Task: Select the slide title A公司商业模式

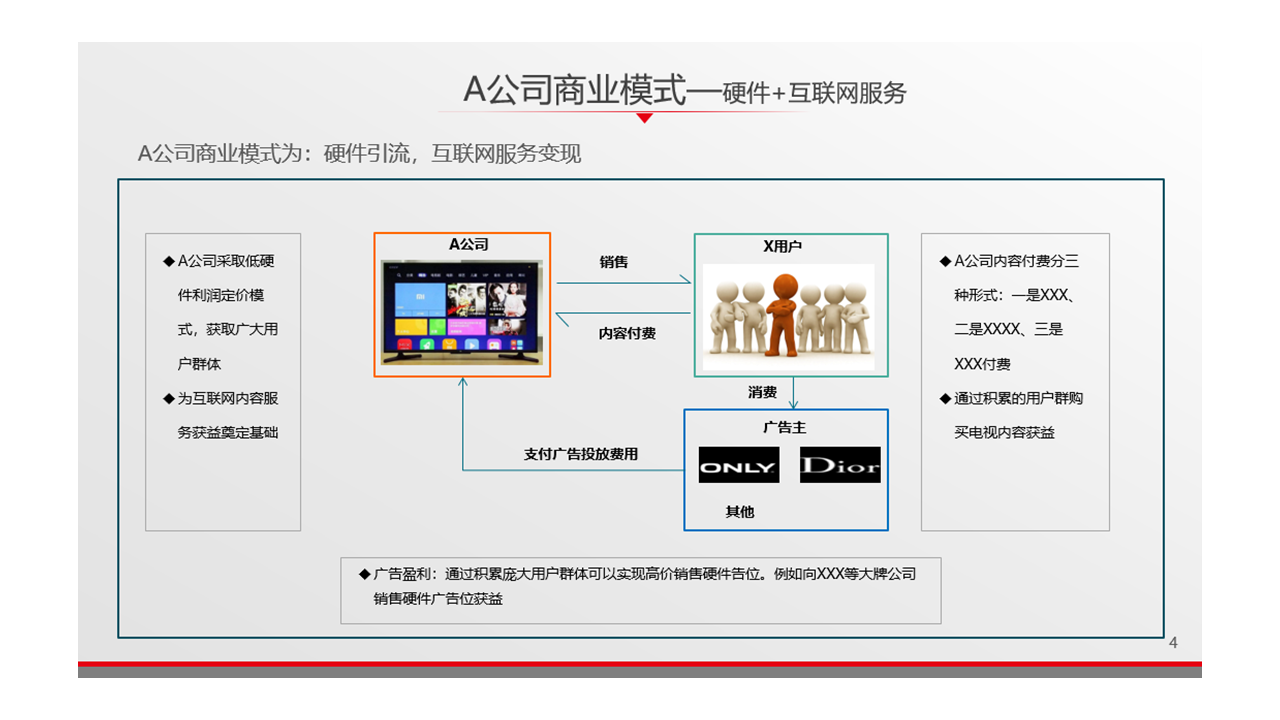Action: tap(575, 91)
